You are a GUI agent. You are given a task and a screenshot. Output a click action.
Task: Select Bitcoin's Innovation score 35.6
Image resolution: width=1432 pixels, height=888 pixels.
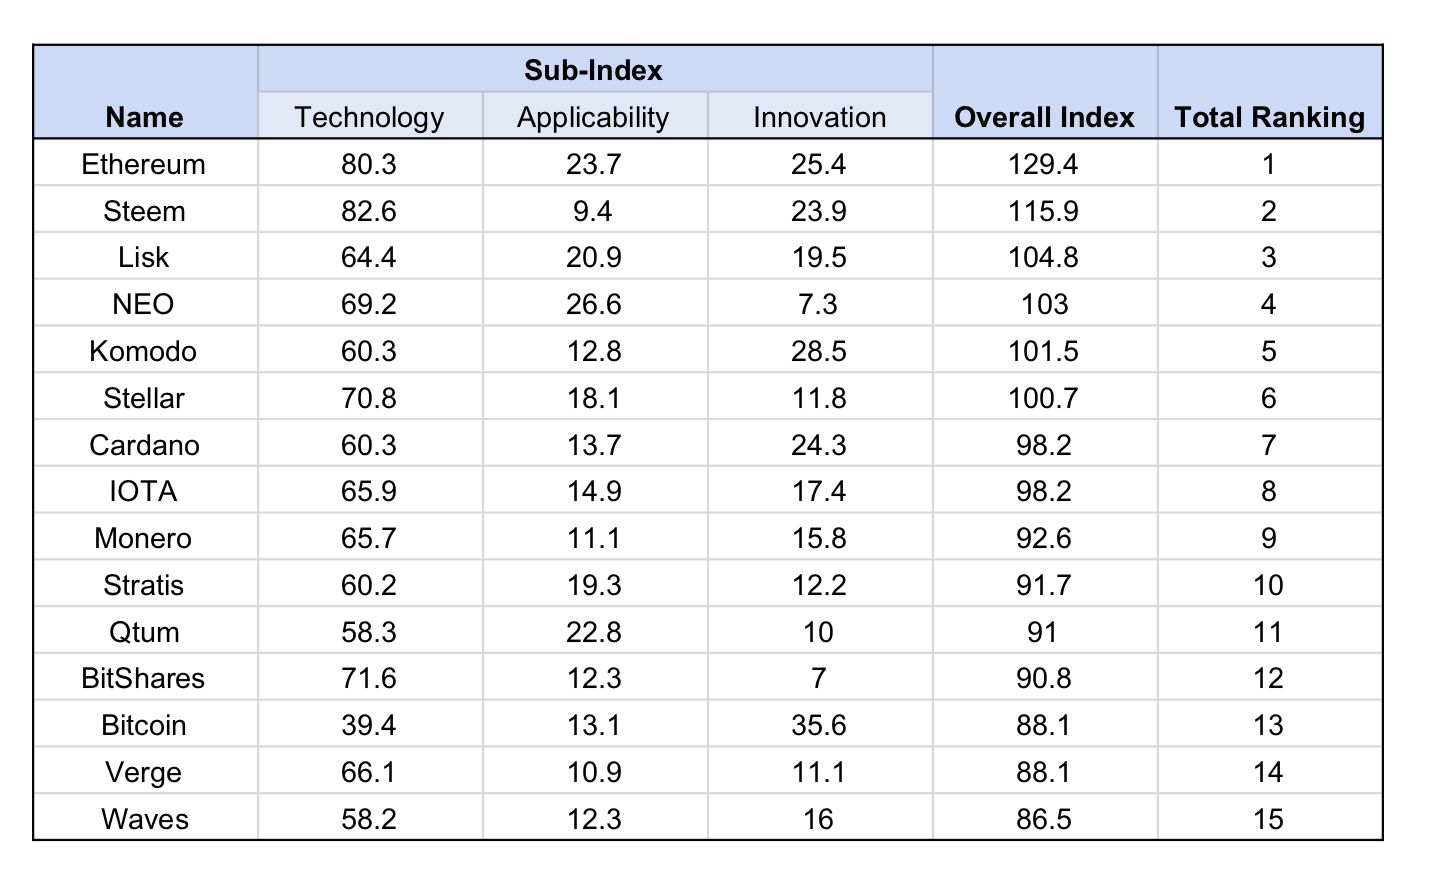[819, 725]
